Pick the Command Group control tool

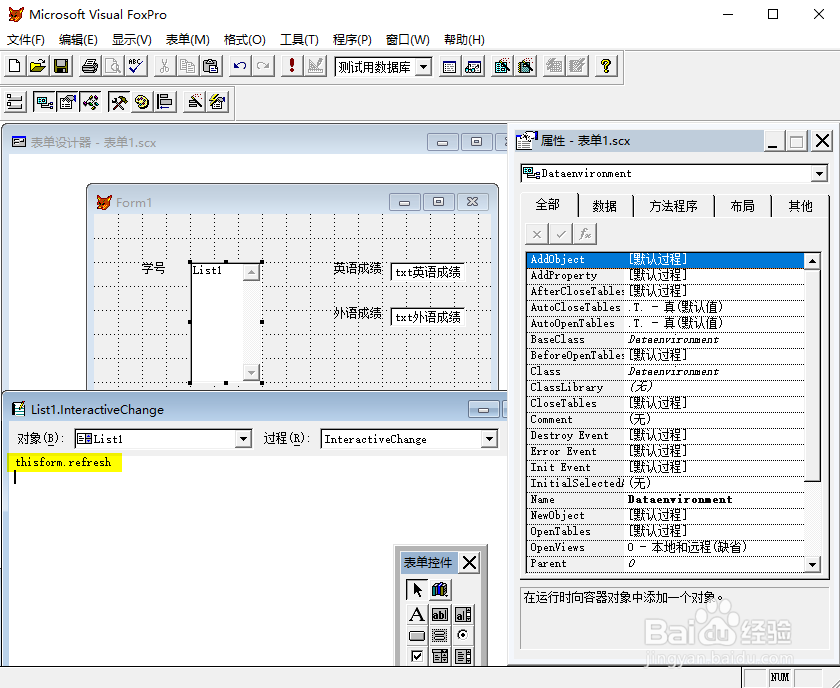[440, 635]
